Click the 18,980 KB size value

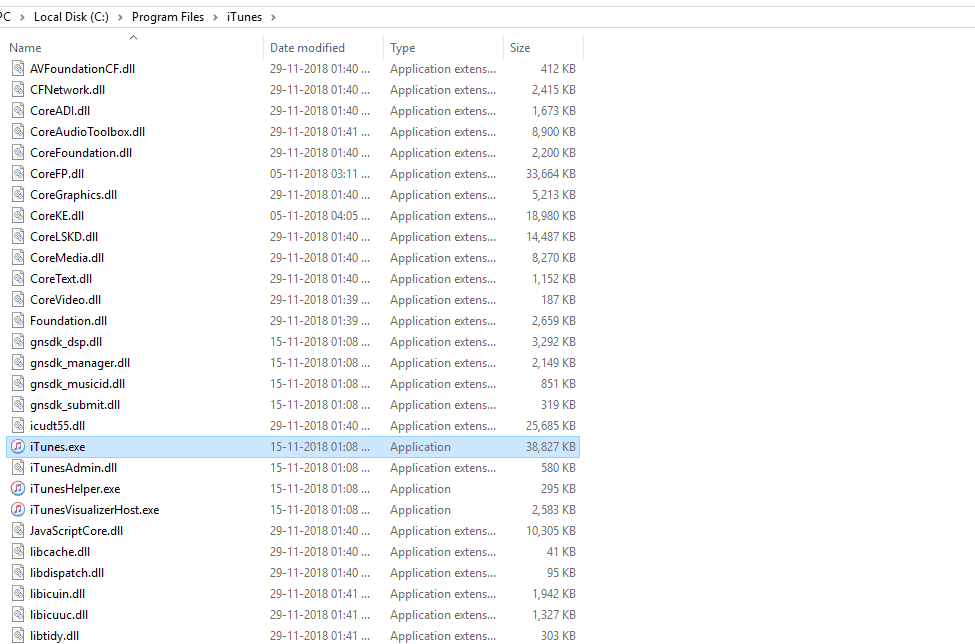click(x=551, y=216)
